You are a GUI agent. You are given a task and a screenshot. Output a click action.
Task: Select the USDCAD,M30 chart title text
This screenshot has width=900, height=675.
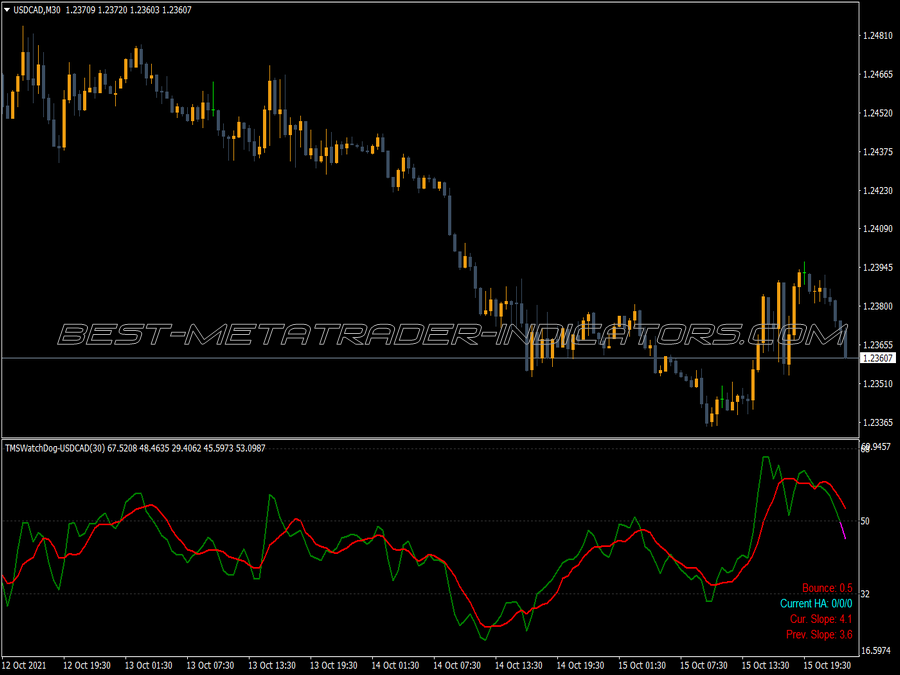[x=37, y=10]
